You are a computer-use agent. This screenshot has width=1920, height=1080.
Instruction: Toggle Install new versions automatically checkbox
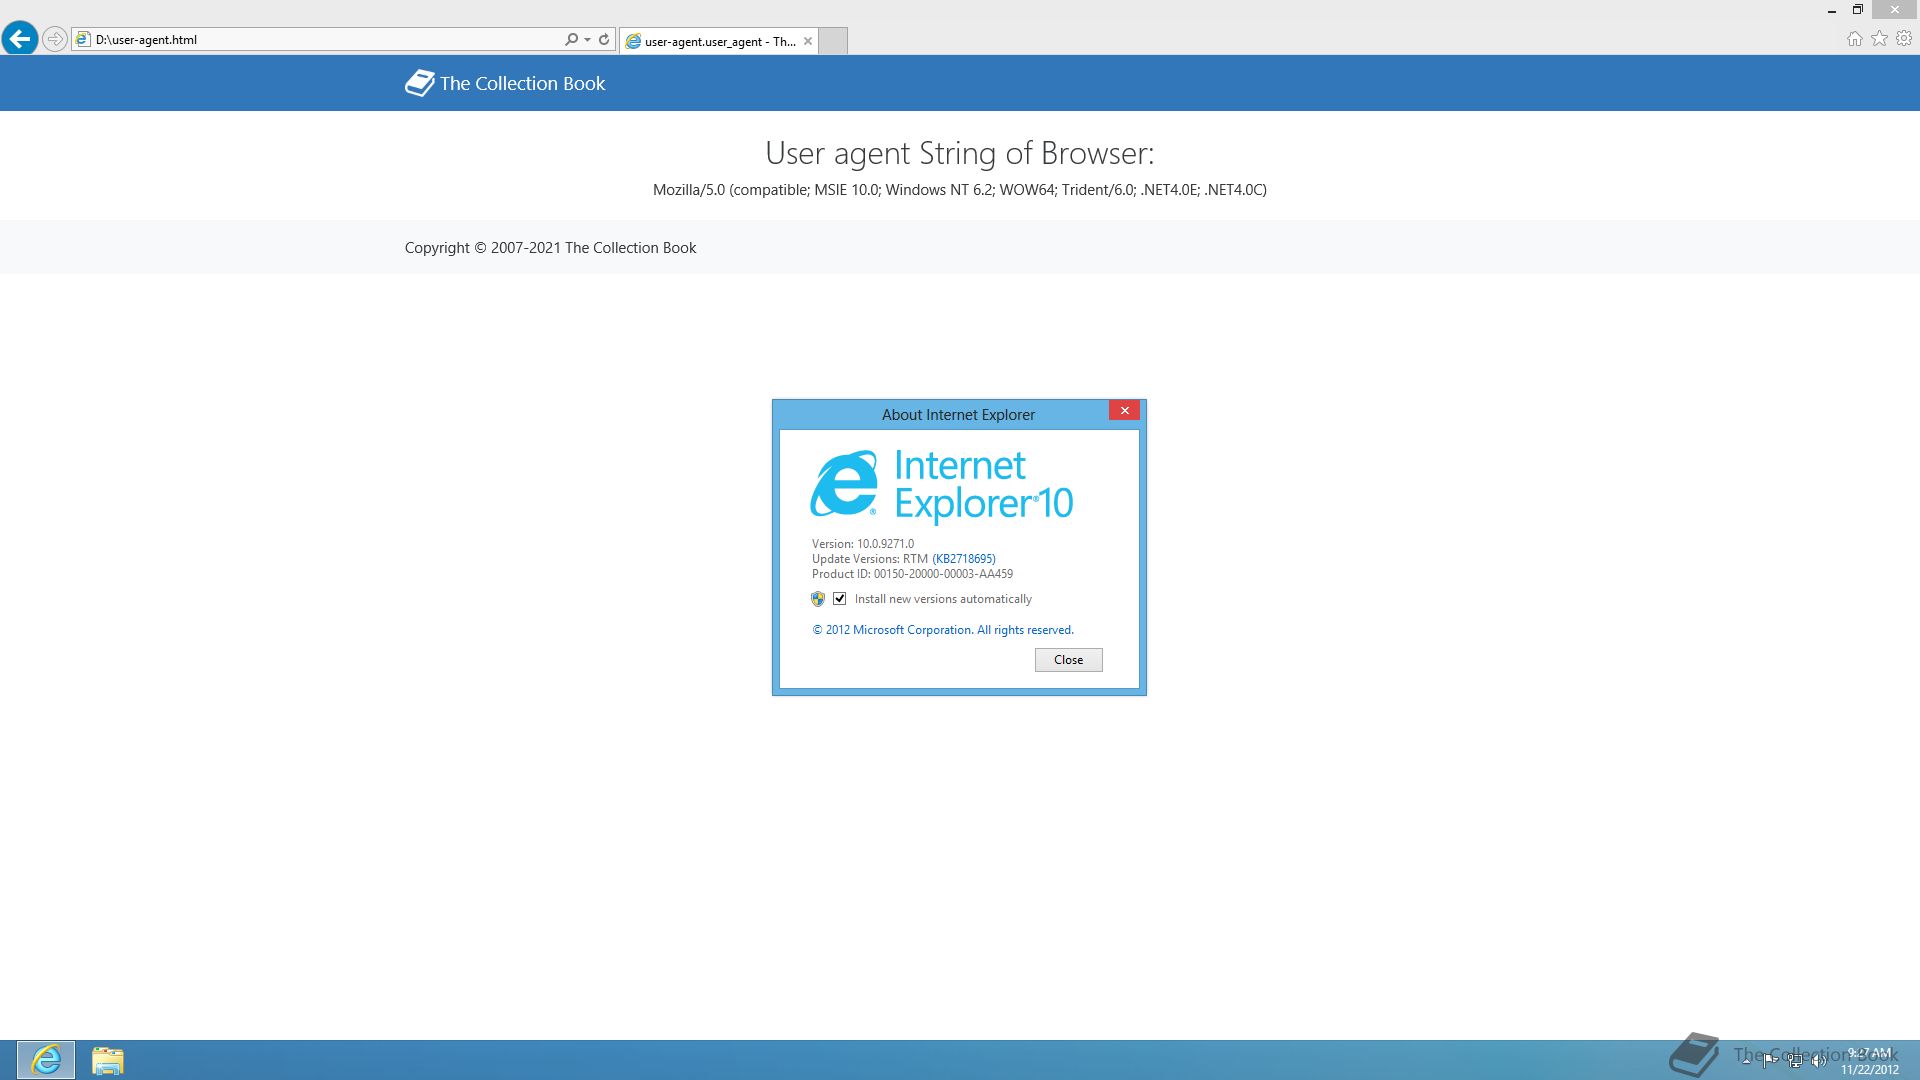[840, 599]
